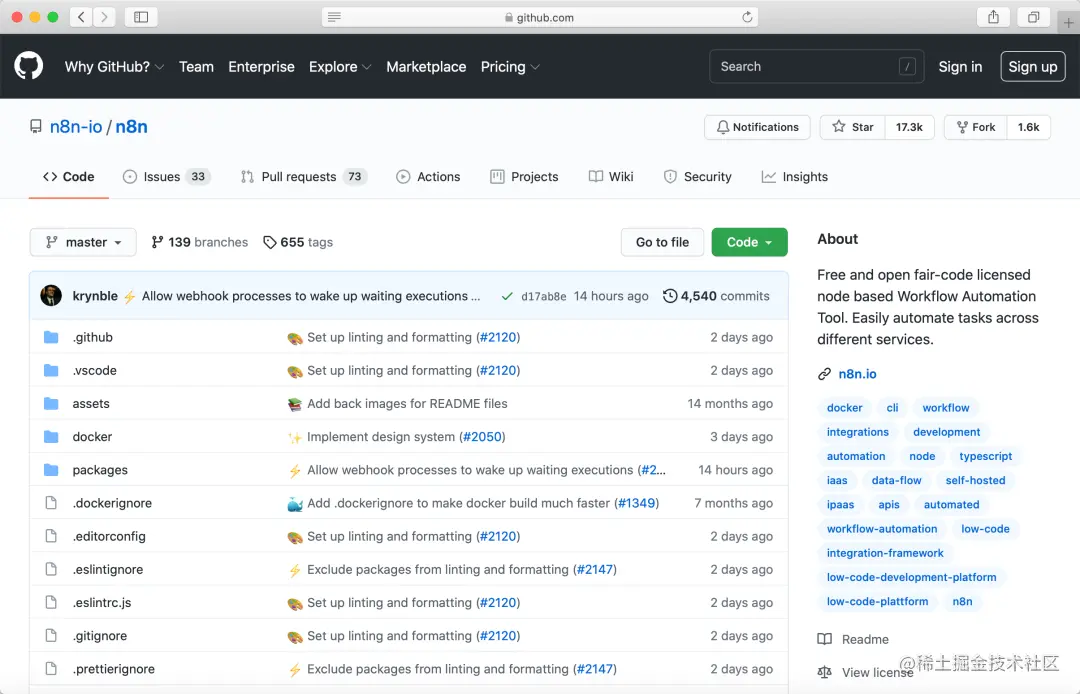1080x694 pixels.
Task: Go to the Projects tab
Action: coord(524,177)
